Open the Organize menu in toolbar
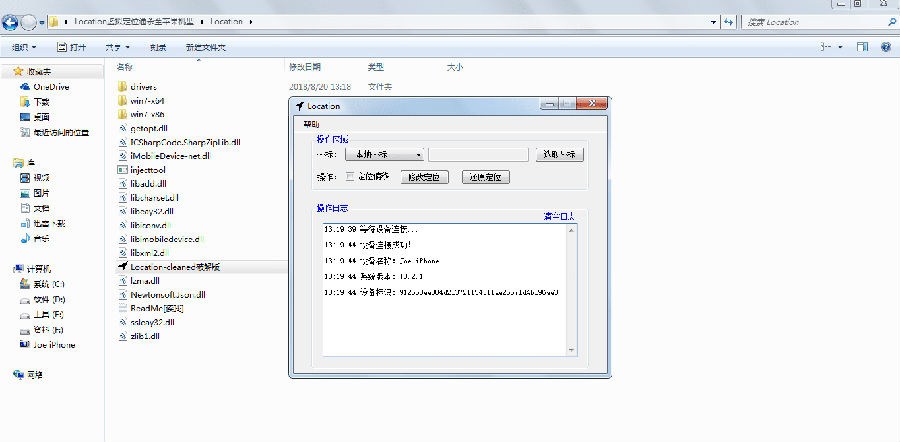 tap(24, 47)
